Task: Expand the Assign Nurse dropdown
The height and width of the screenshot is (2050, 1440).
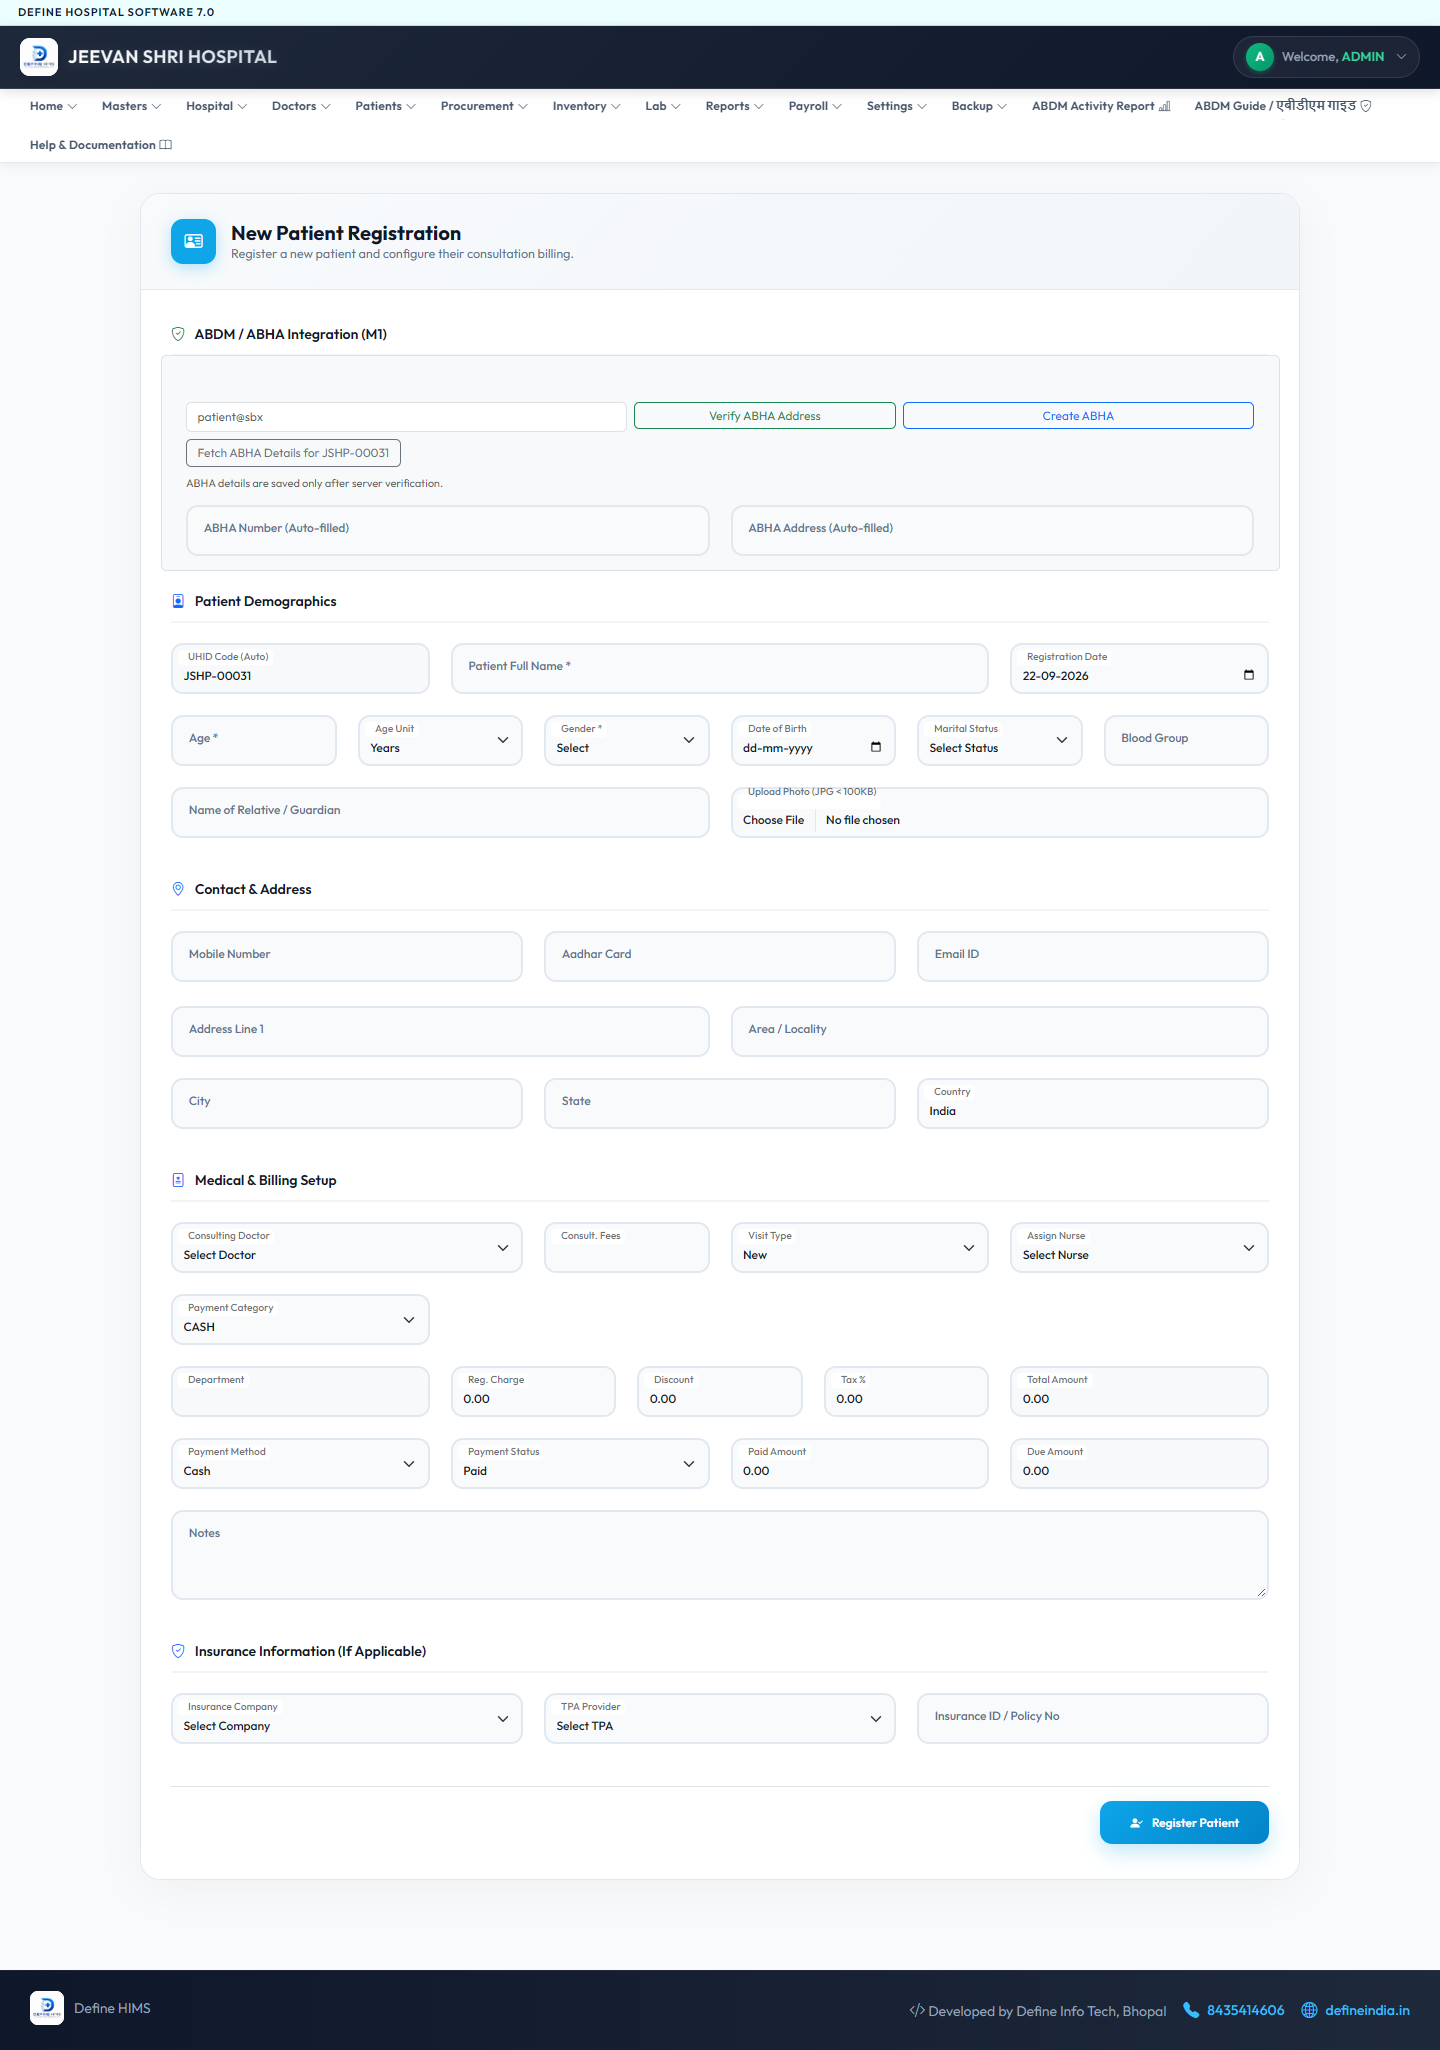Action: tap(1140, 1247)
